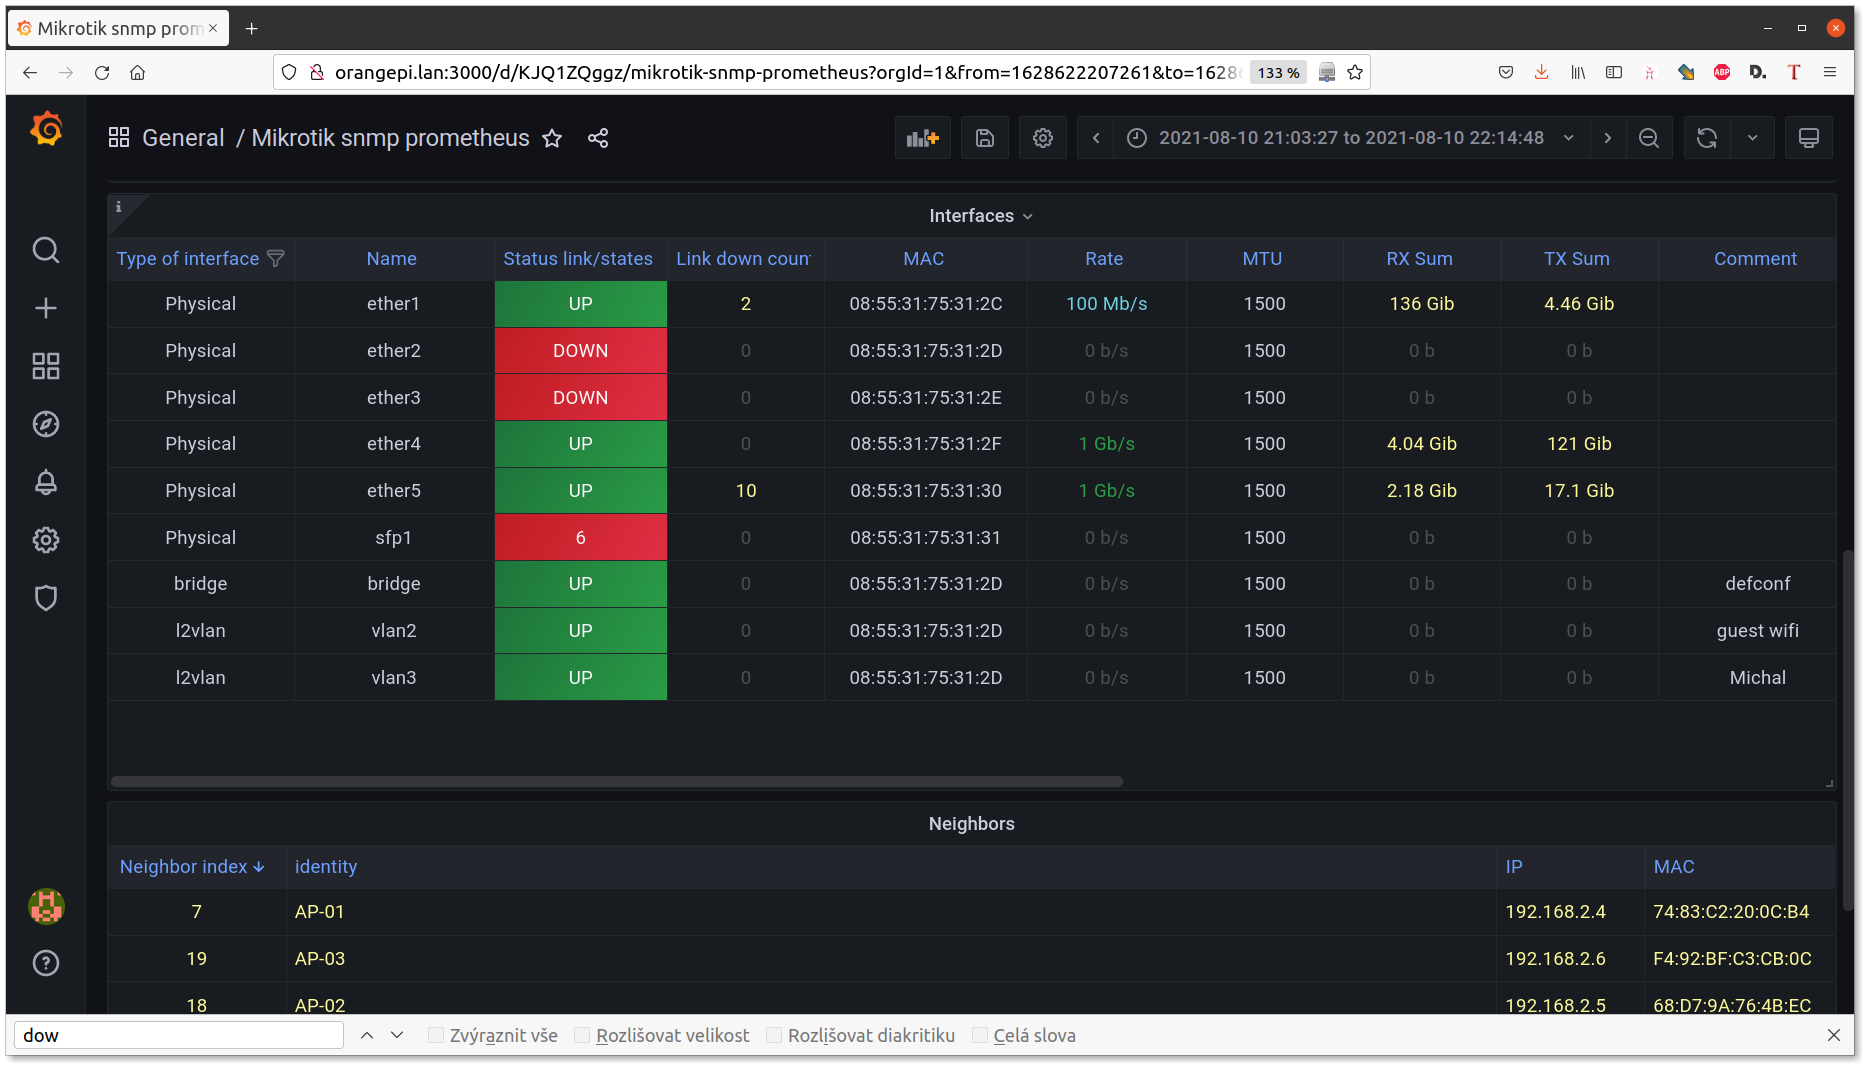1864x1065 pixels.
Task: Open the browser home page button
Action: pyautogui.click(x=138, y=72)
